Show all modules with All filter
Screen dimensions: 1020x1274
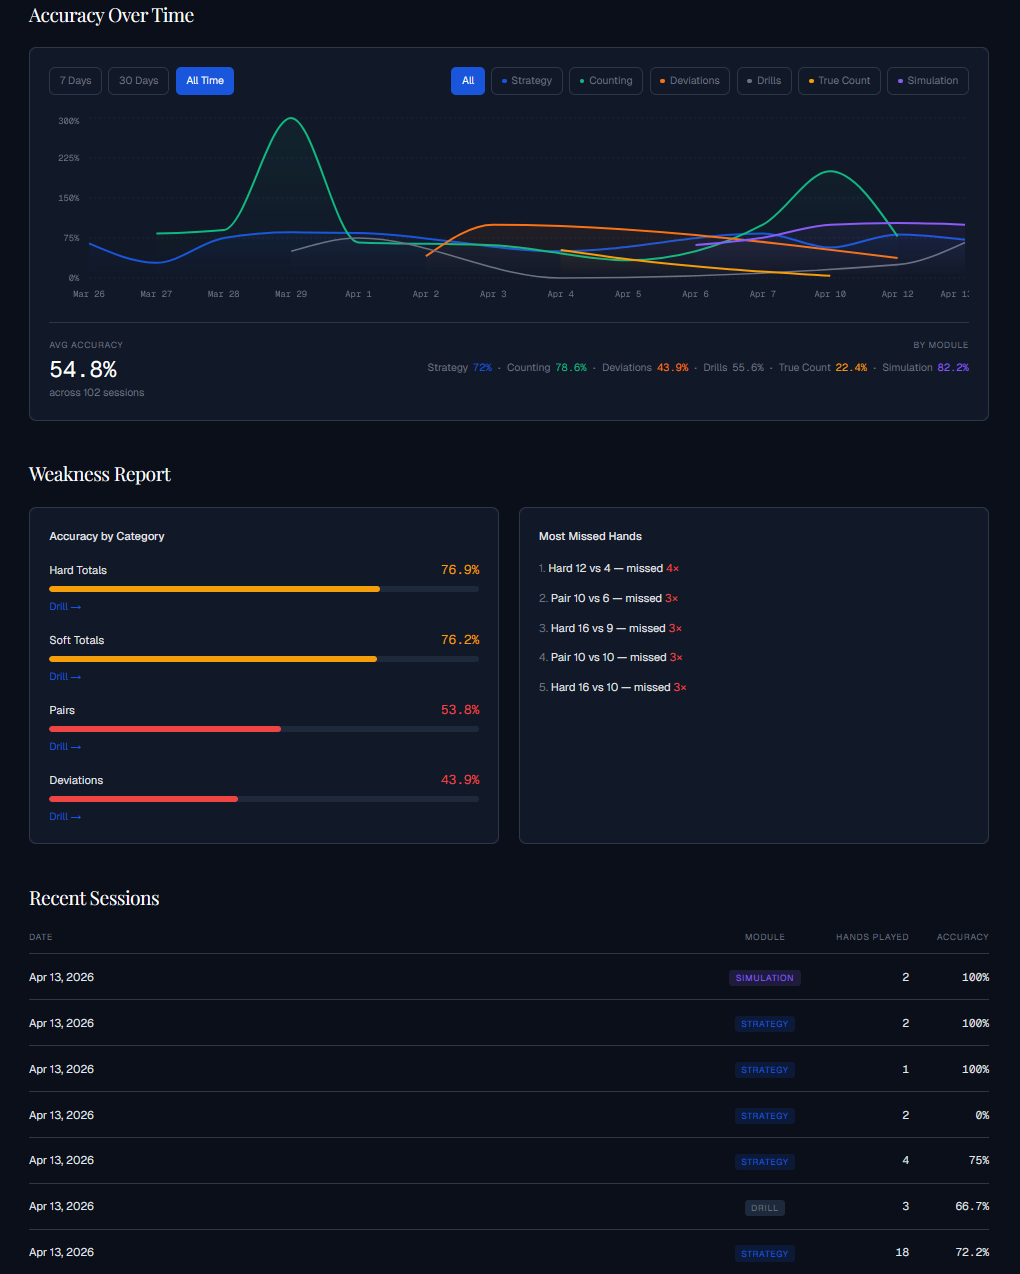468,81
